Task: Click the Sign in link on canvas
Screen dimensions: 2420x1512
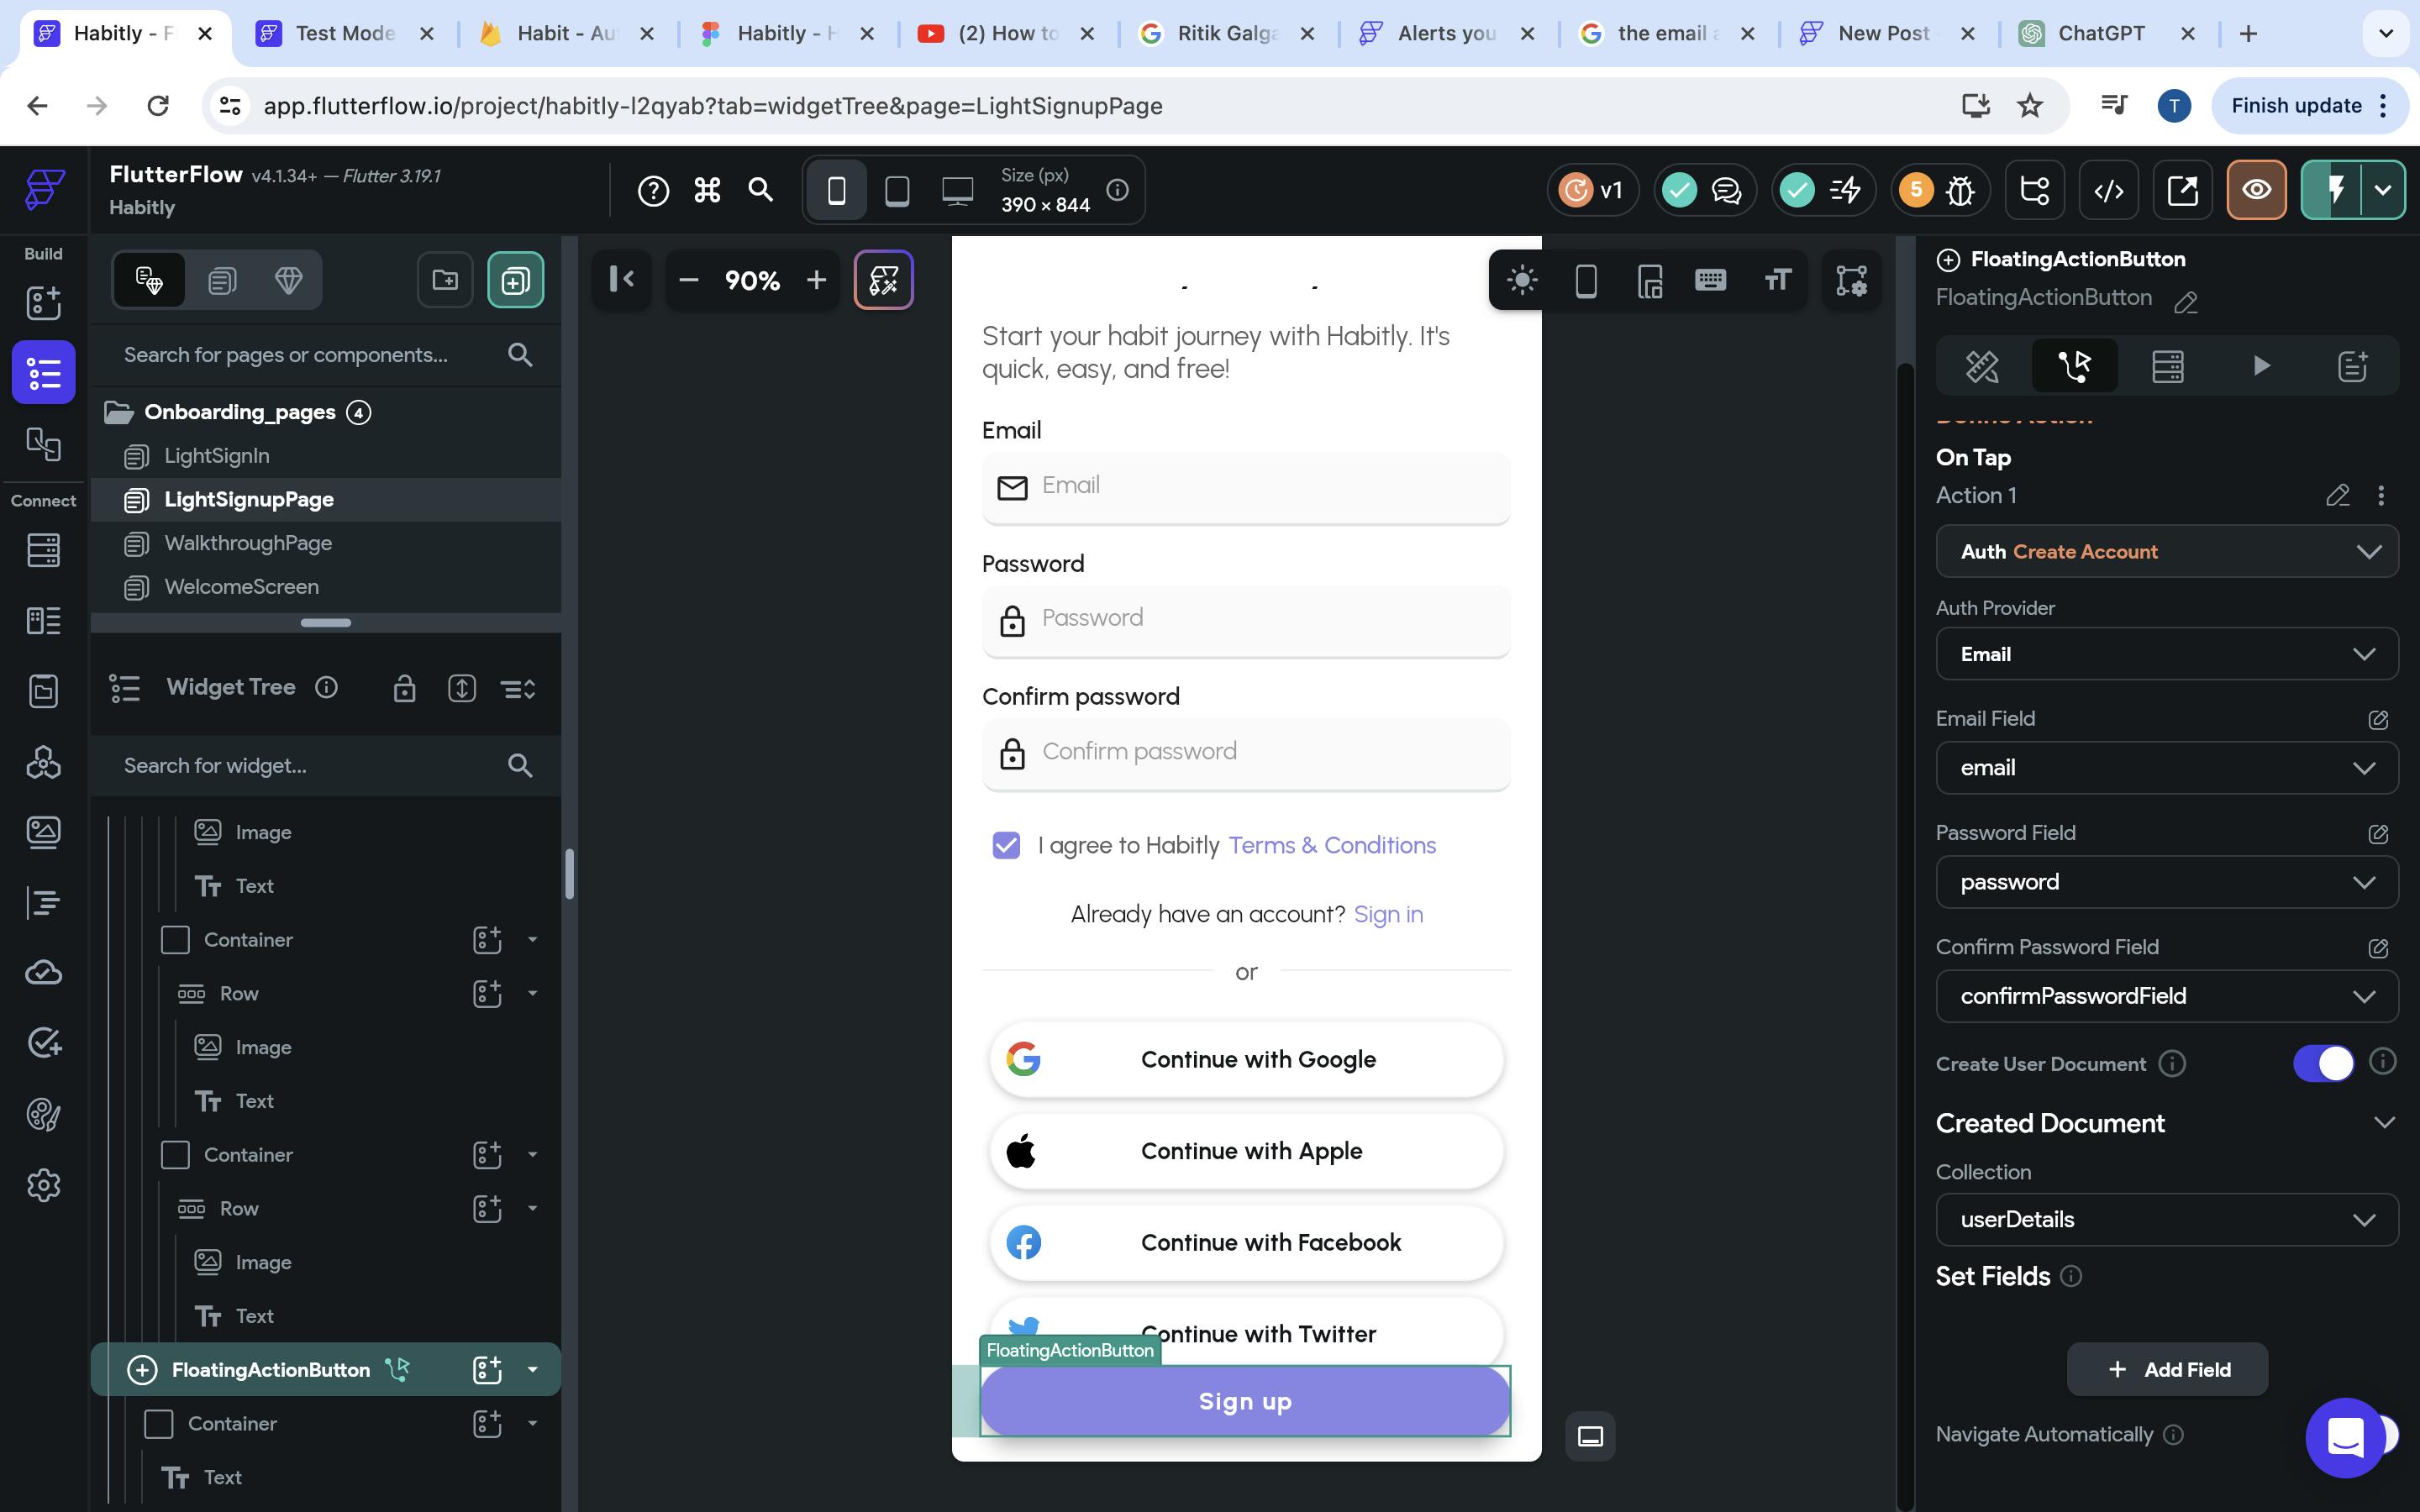Action: (1388, 914)
